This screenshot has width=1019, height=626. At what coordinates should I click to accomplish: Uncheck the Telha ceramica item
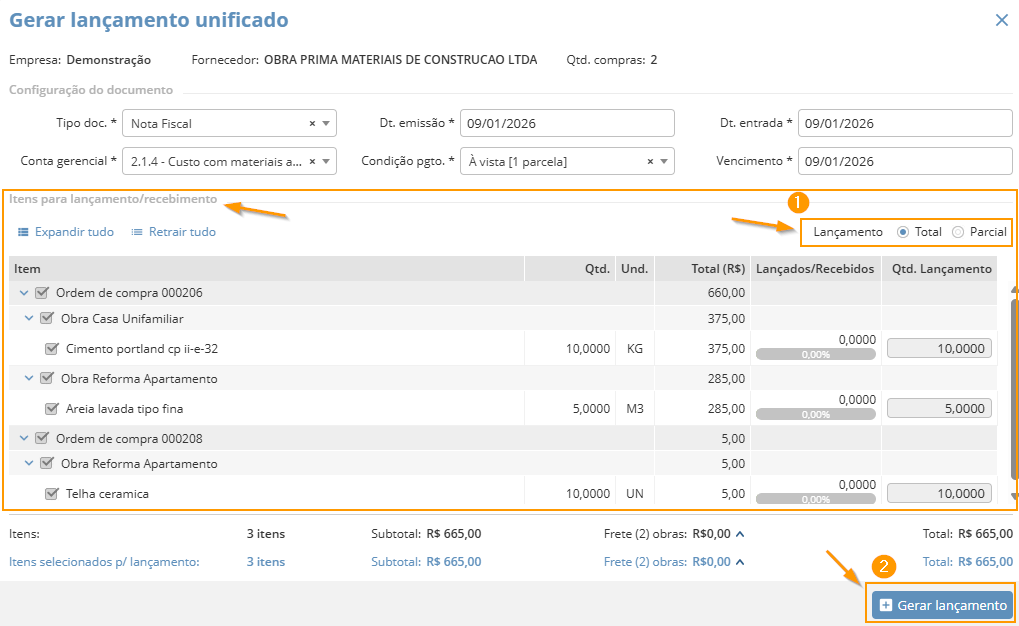pos(52,494)
